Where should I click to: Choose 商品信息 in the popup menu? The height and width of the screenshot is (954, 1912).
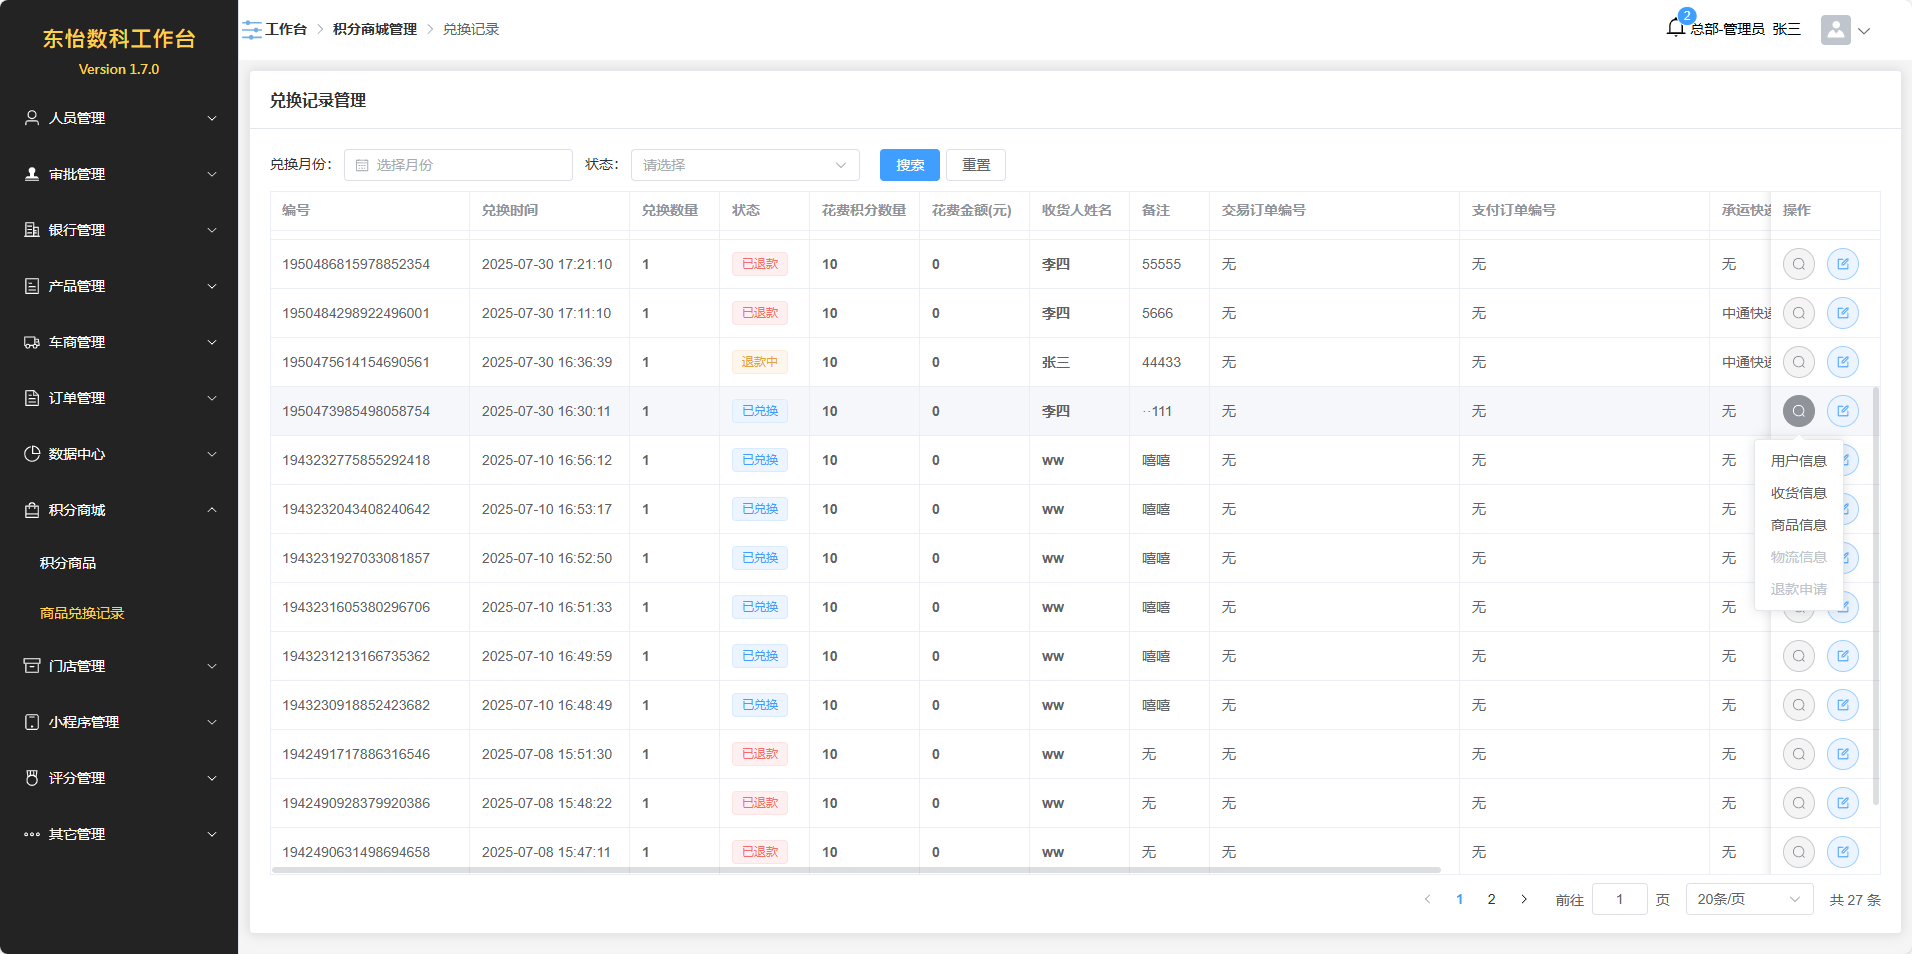tap(1798, 525)
